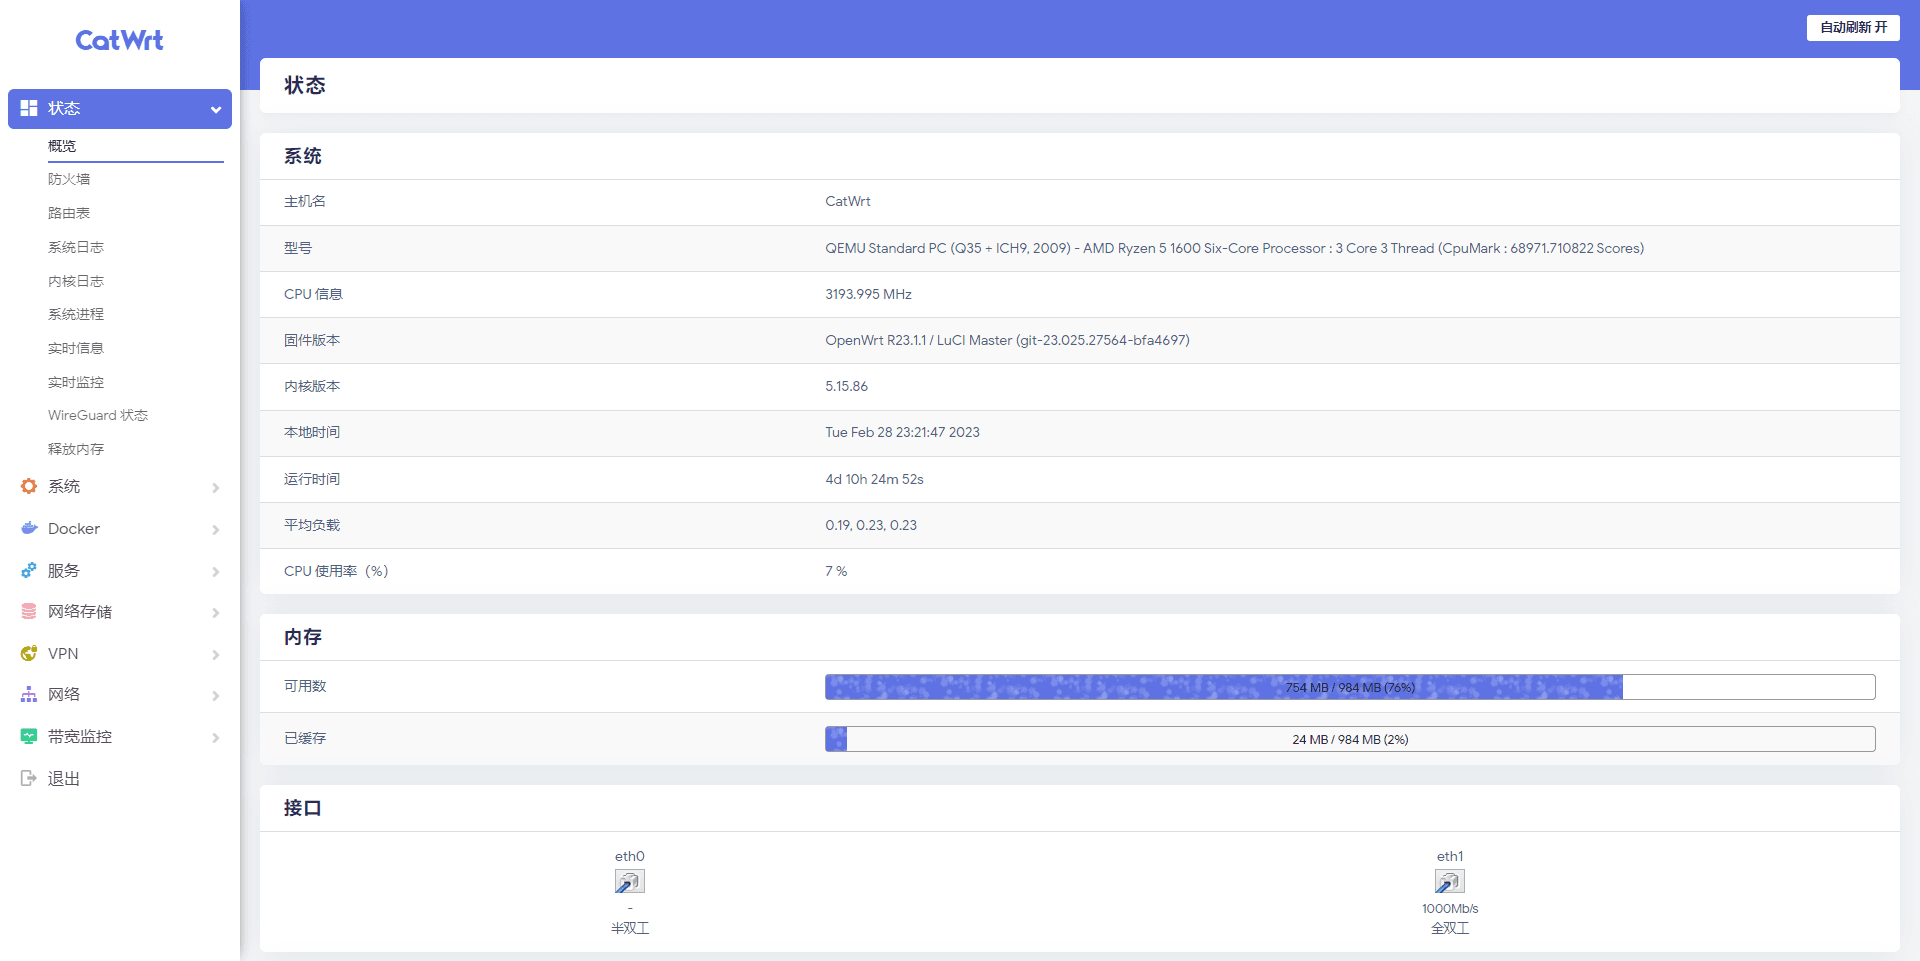Click the 系统 section heading in main panel
Image resolution: width=1920 pixels, height=961 pixels.
(303, 156)
